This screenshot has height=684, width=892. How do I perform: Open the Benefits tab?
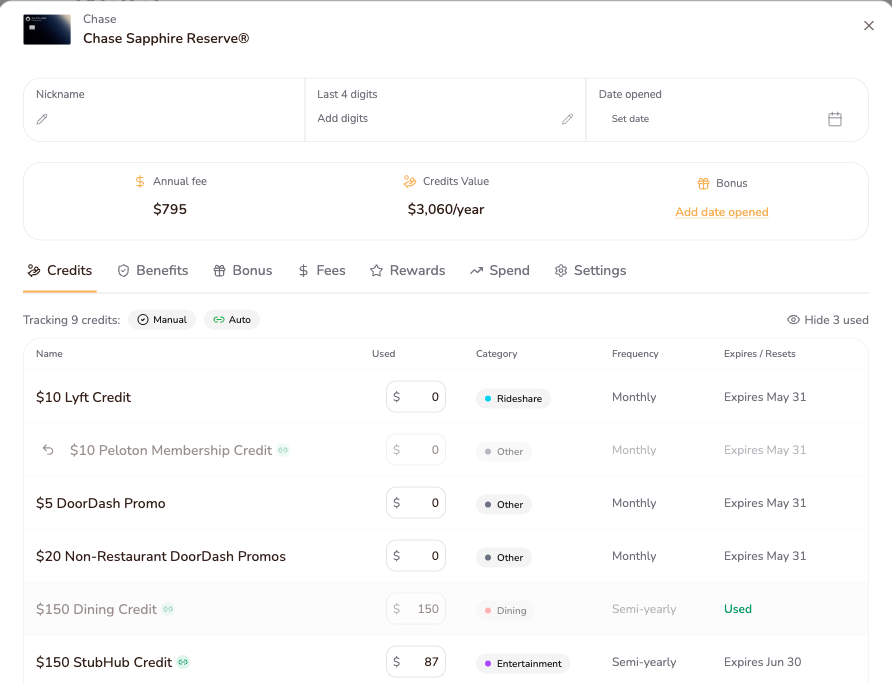pyautogui.click(x=152, y=270)
